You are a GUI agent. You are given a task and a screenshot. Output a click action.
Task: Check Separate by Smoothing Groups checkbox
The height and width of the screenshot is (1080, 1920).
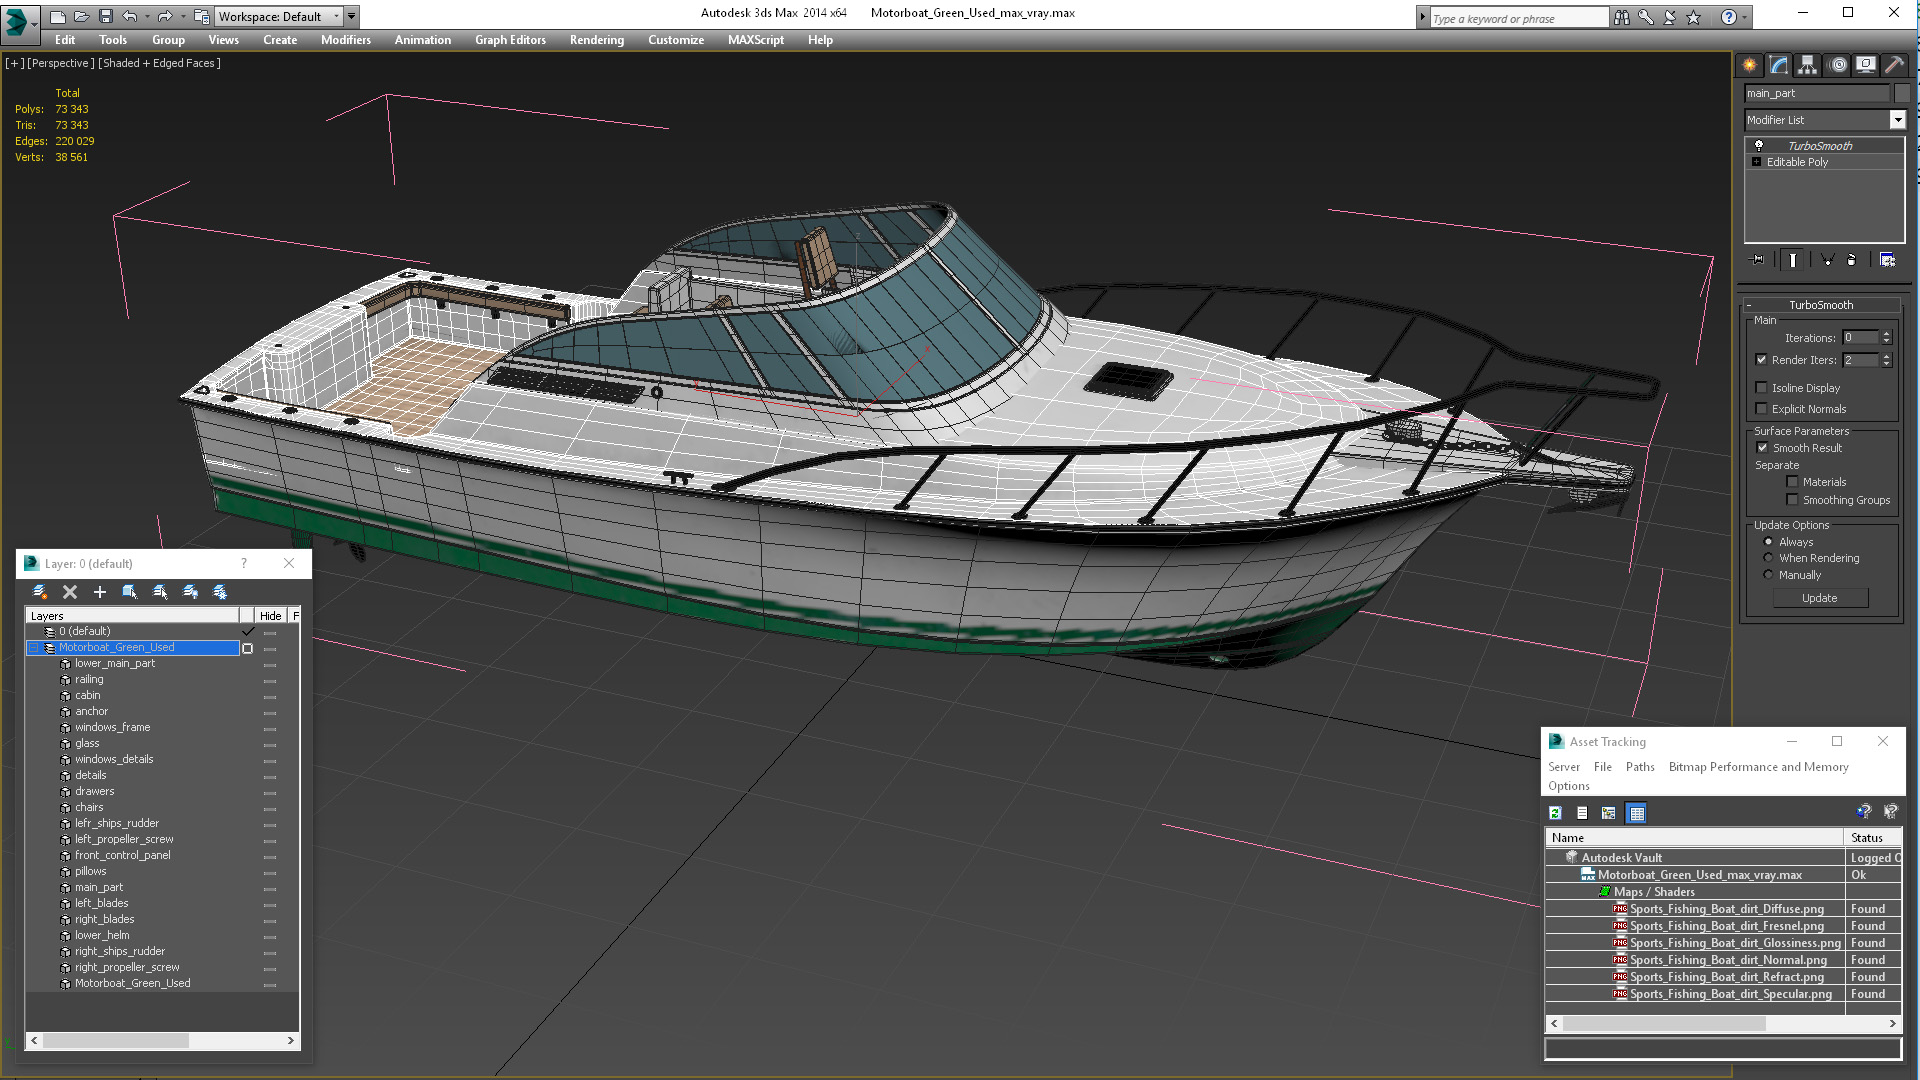[x=1793, y=500]
